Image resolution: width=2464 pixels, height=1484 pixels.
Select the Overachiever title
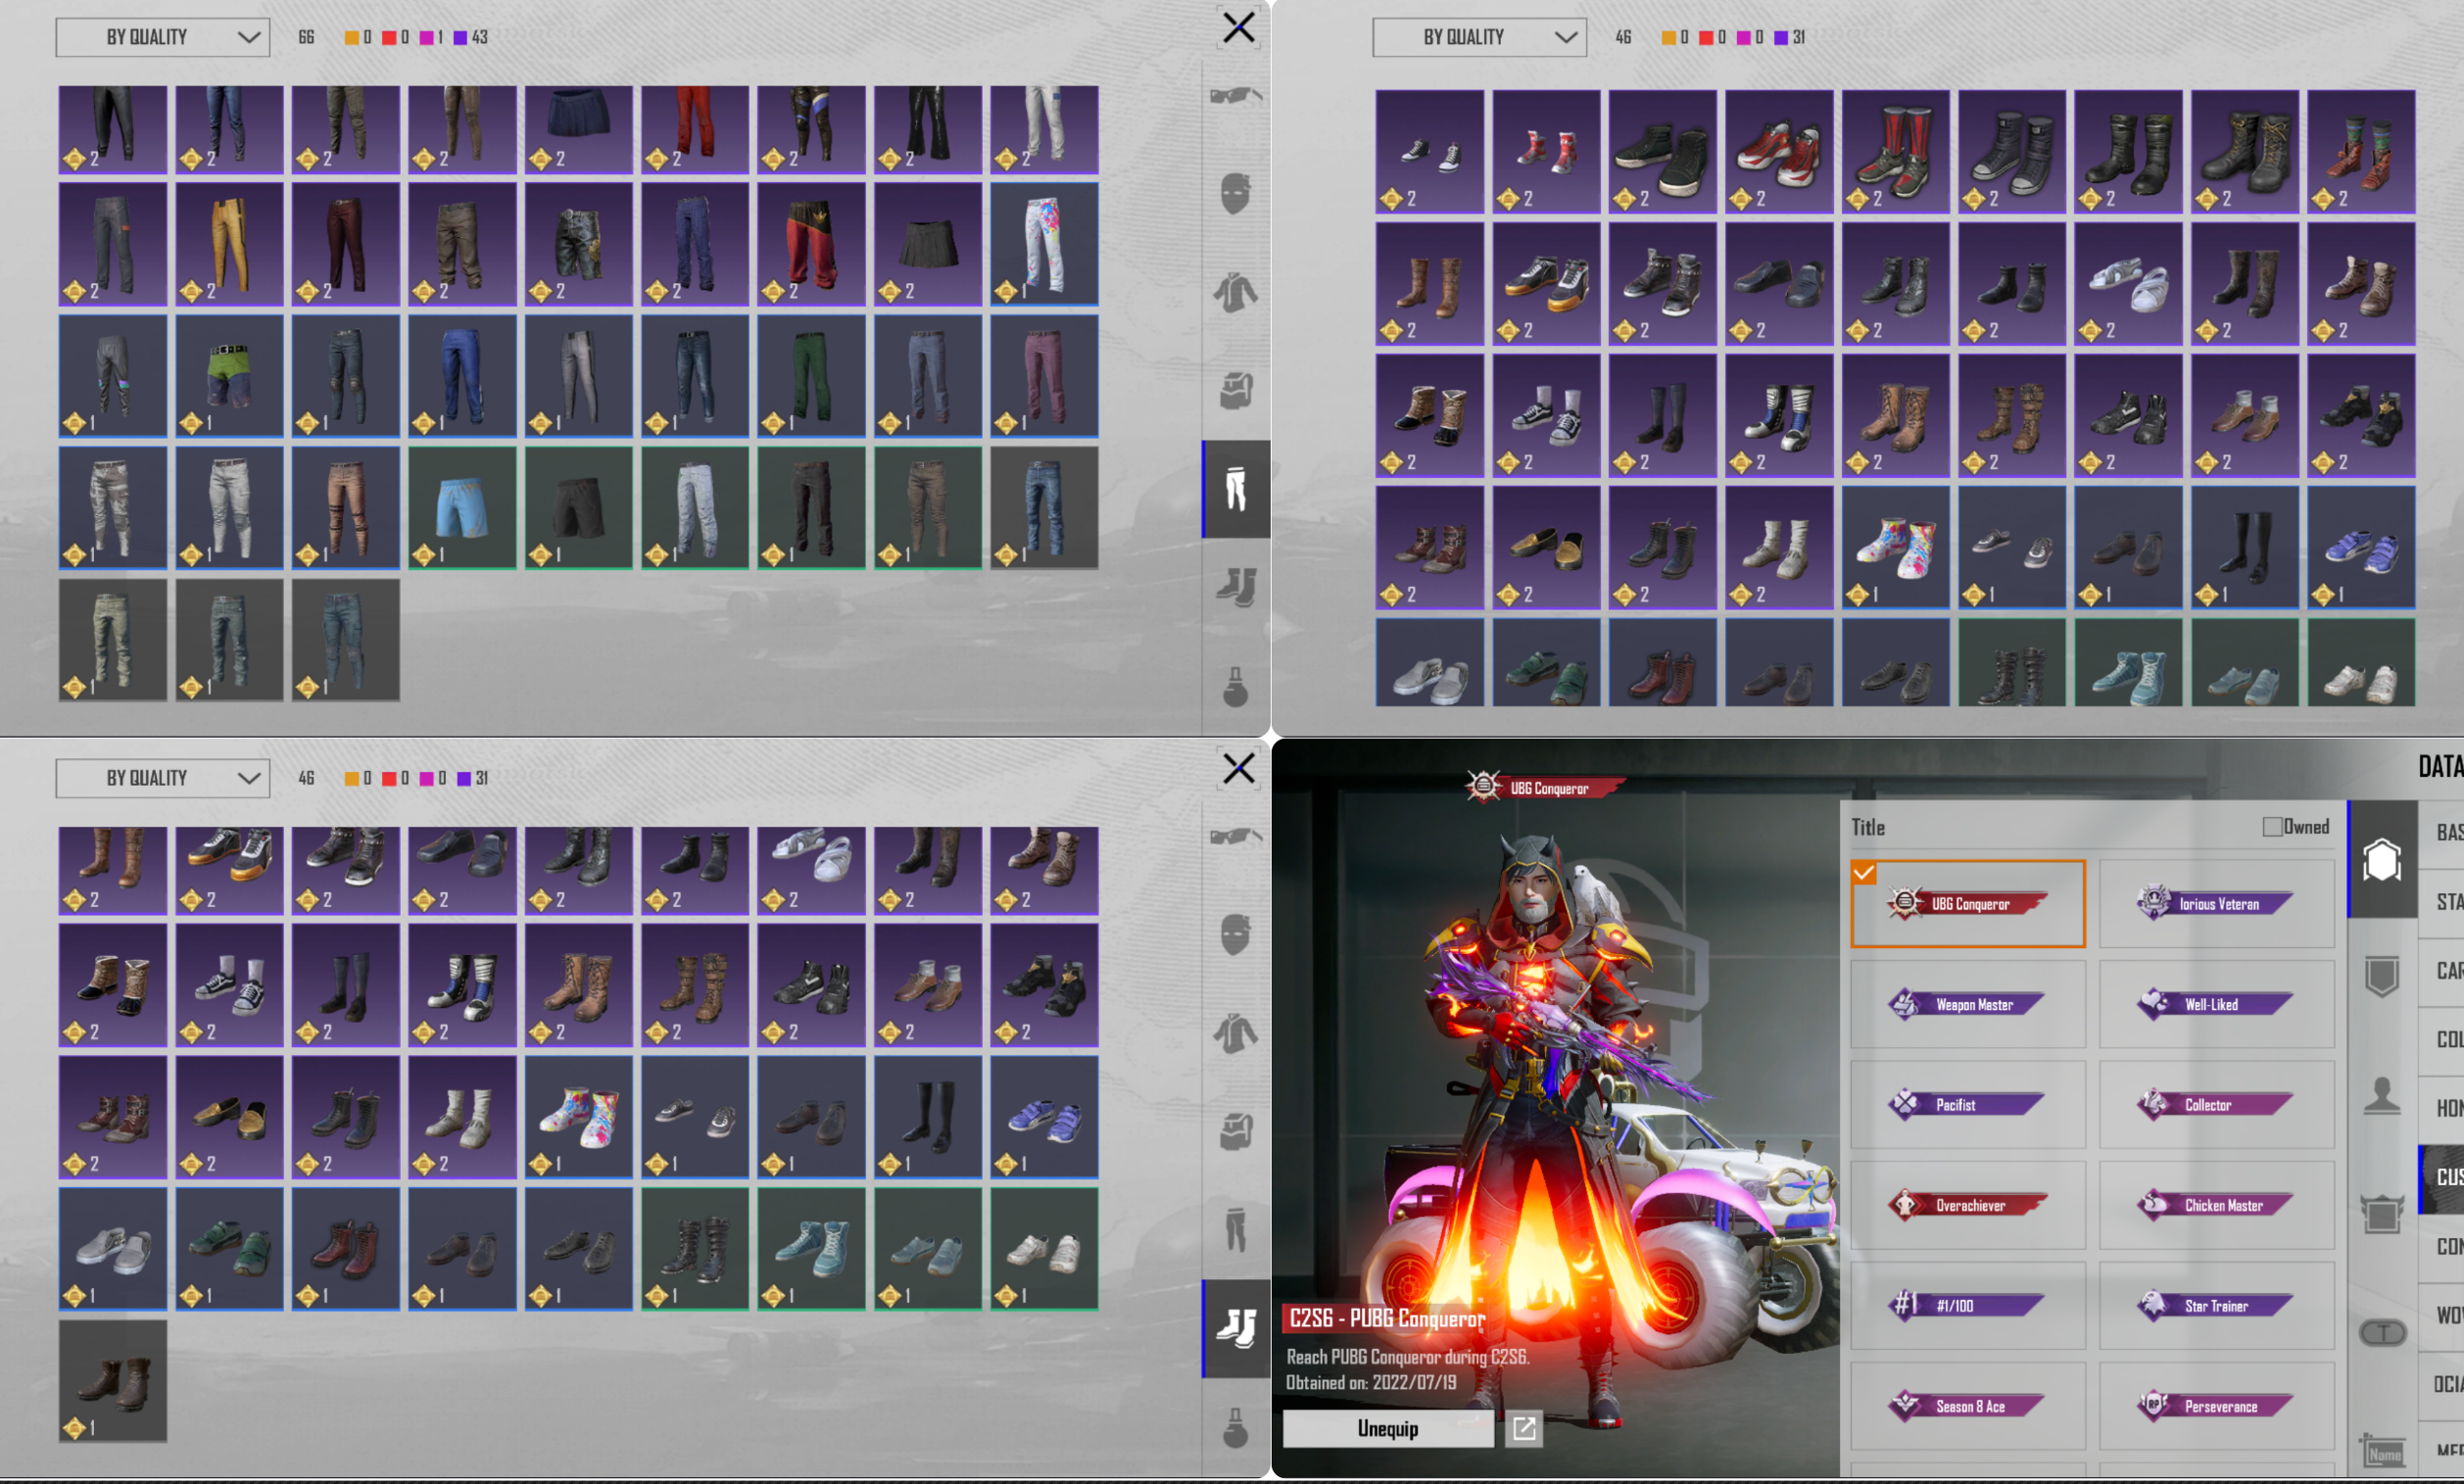[1968, 1205]
